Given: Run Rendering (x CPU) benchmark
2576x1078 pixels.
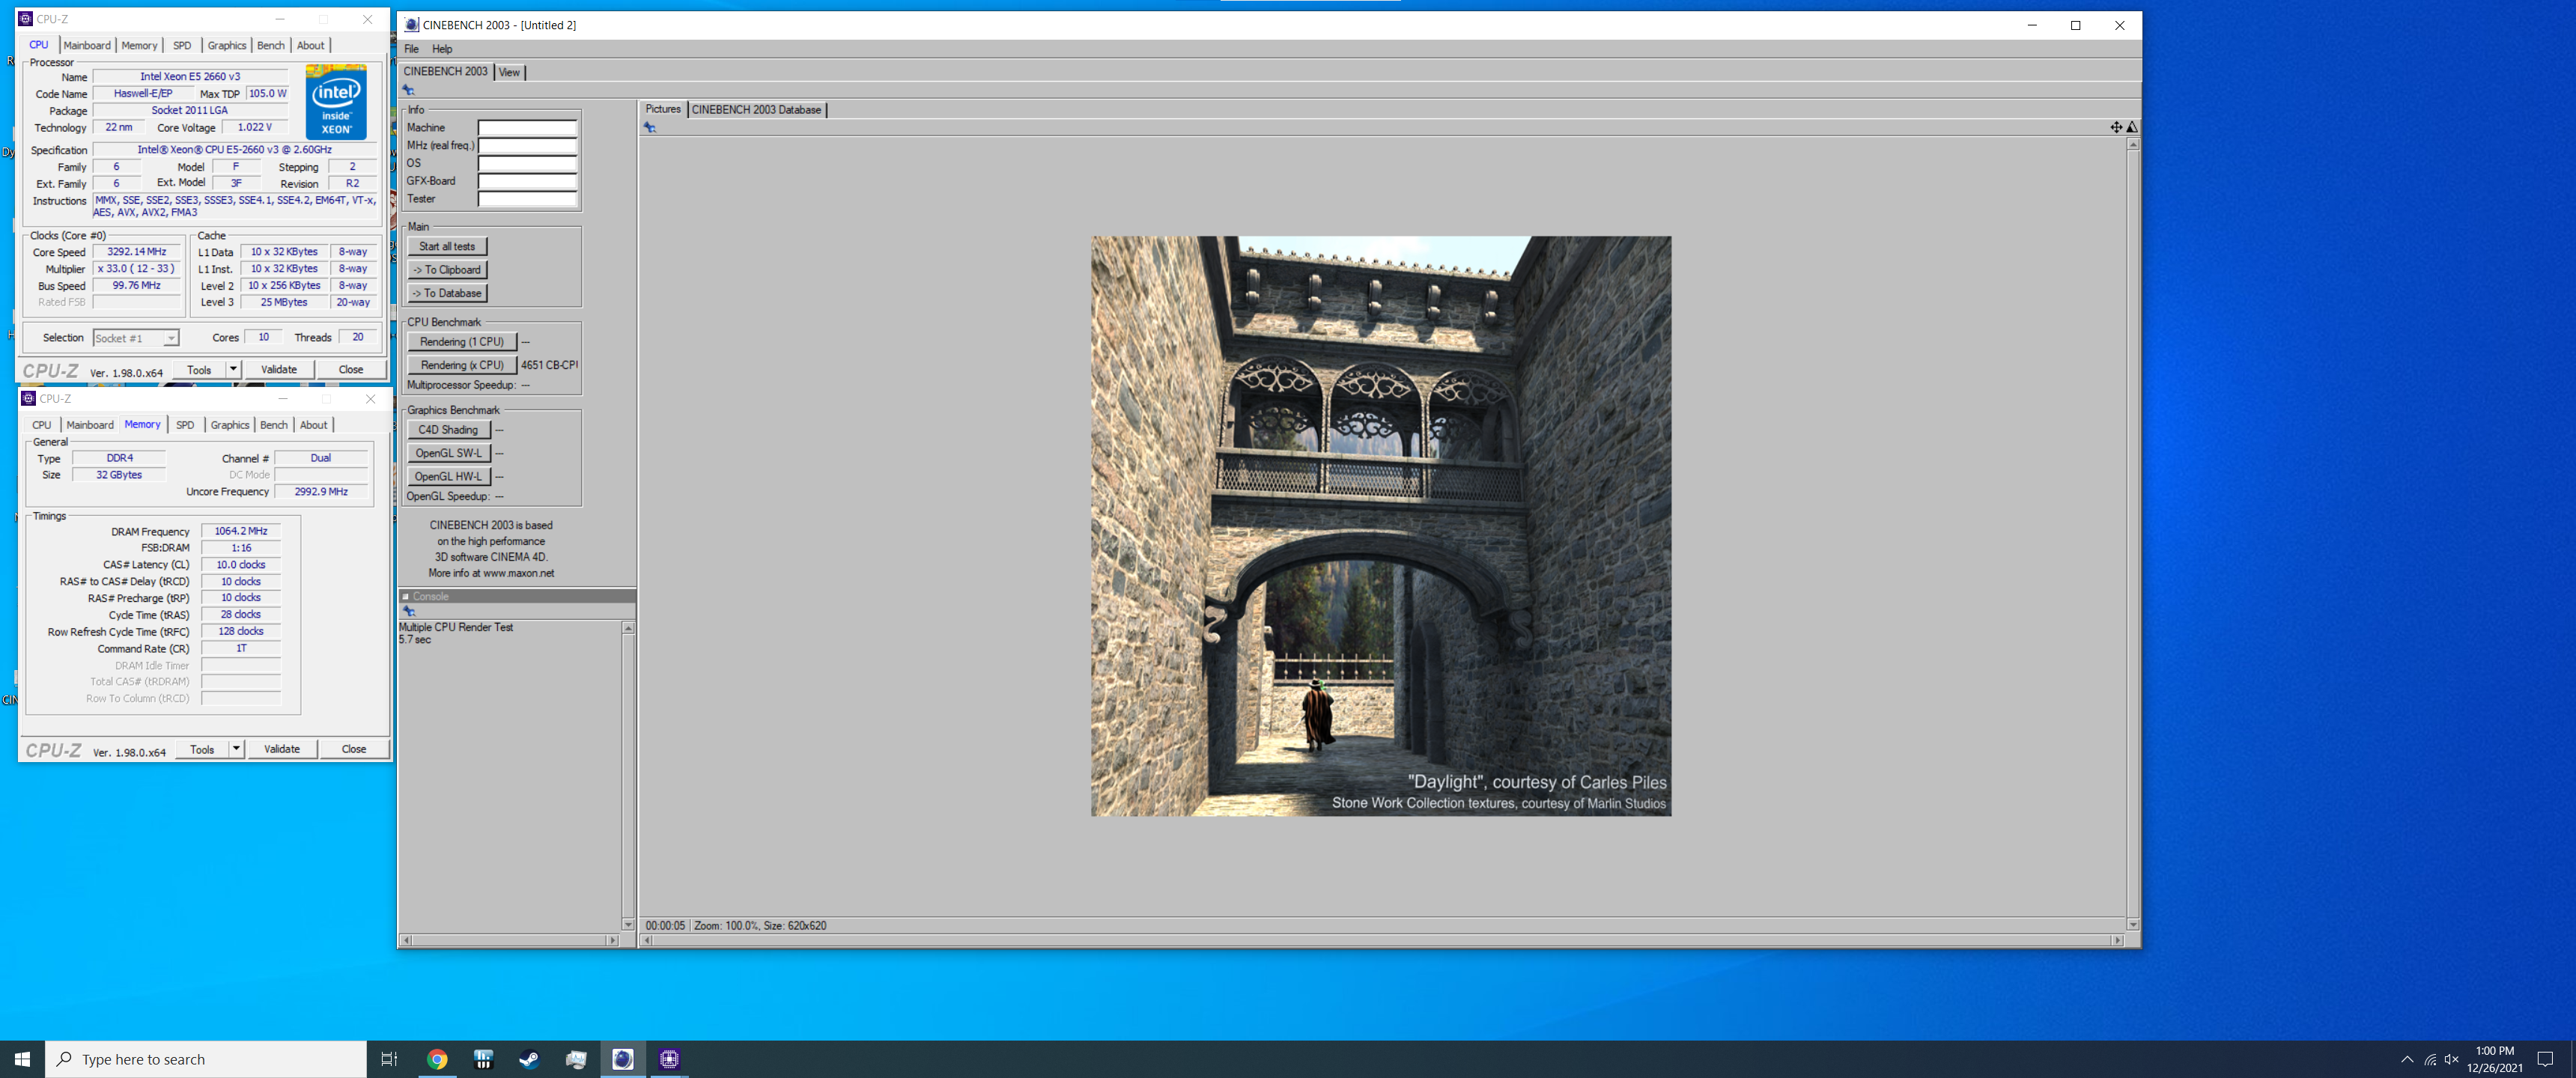Looking at the screenshot, I should point(462,365).
